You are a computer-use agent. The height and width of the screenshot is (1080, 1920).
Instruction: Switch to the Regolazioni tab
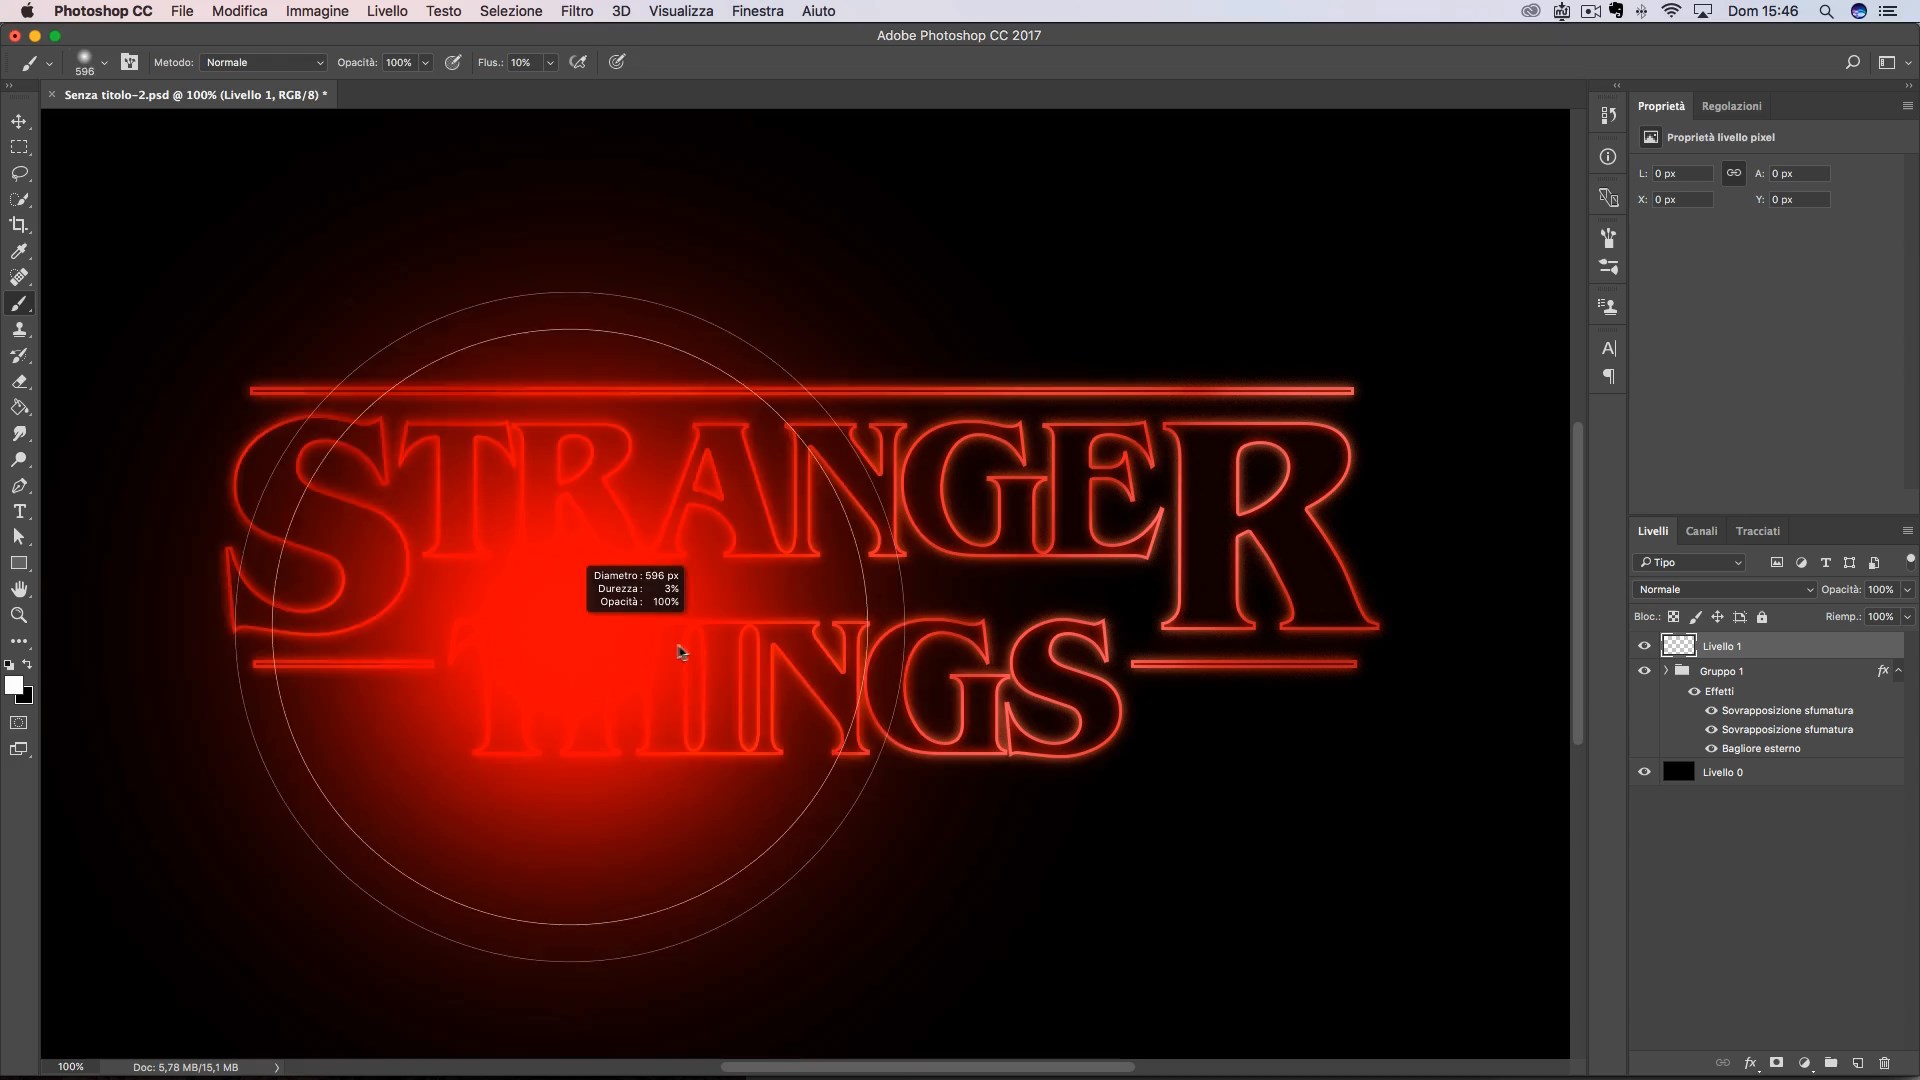coord(1731,106)
